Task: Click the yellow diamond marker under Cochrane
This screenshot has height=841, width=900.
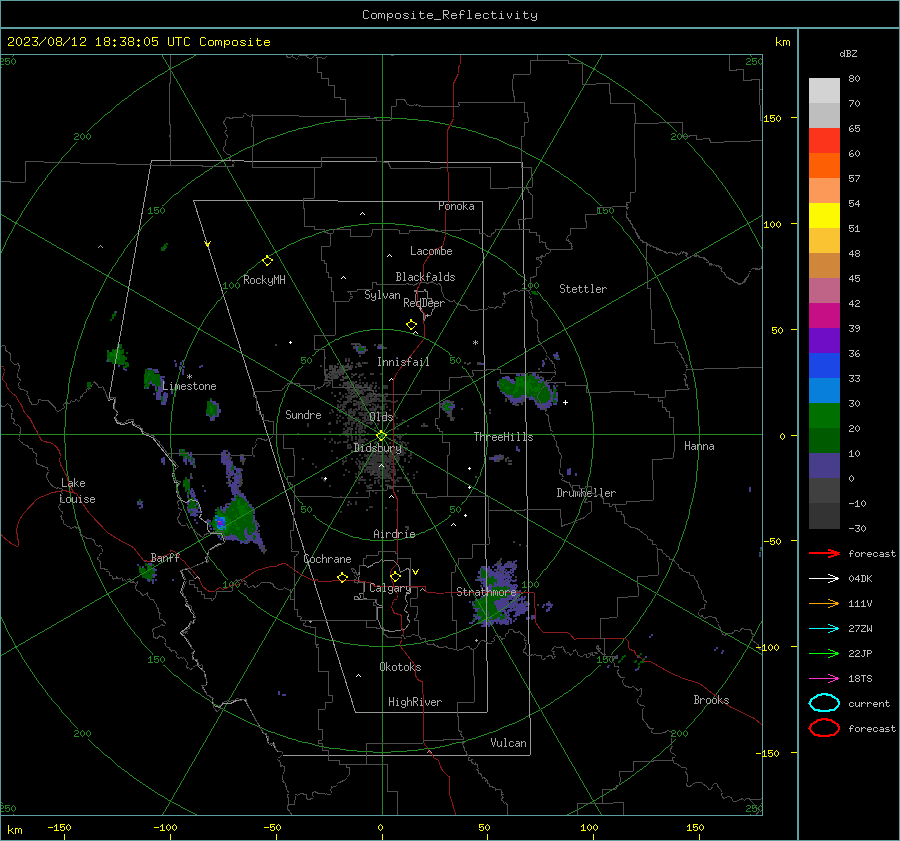Action: [342, 577]
